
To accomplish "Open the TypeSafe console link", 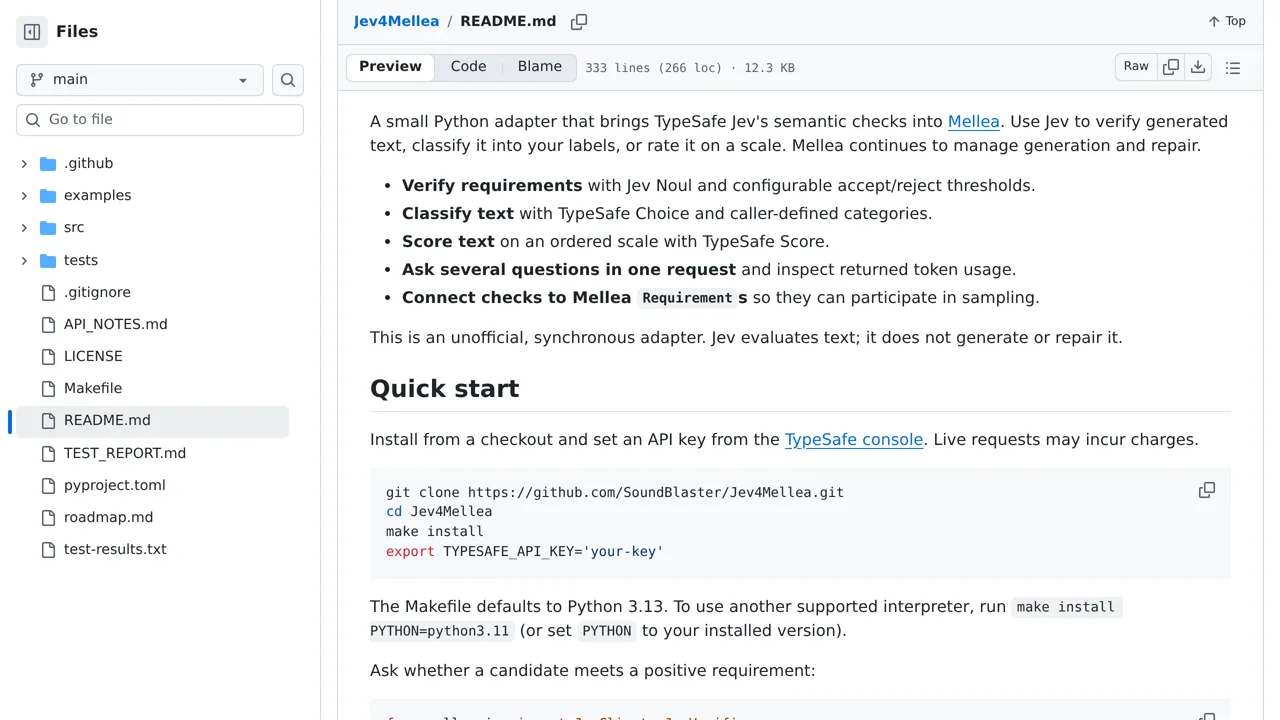I will click(854, 440).
